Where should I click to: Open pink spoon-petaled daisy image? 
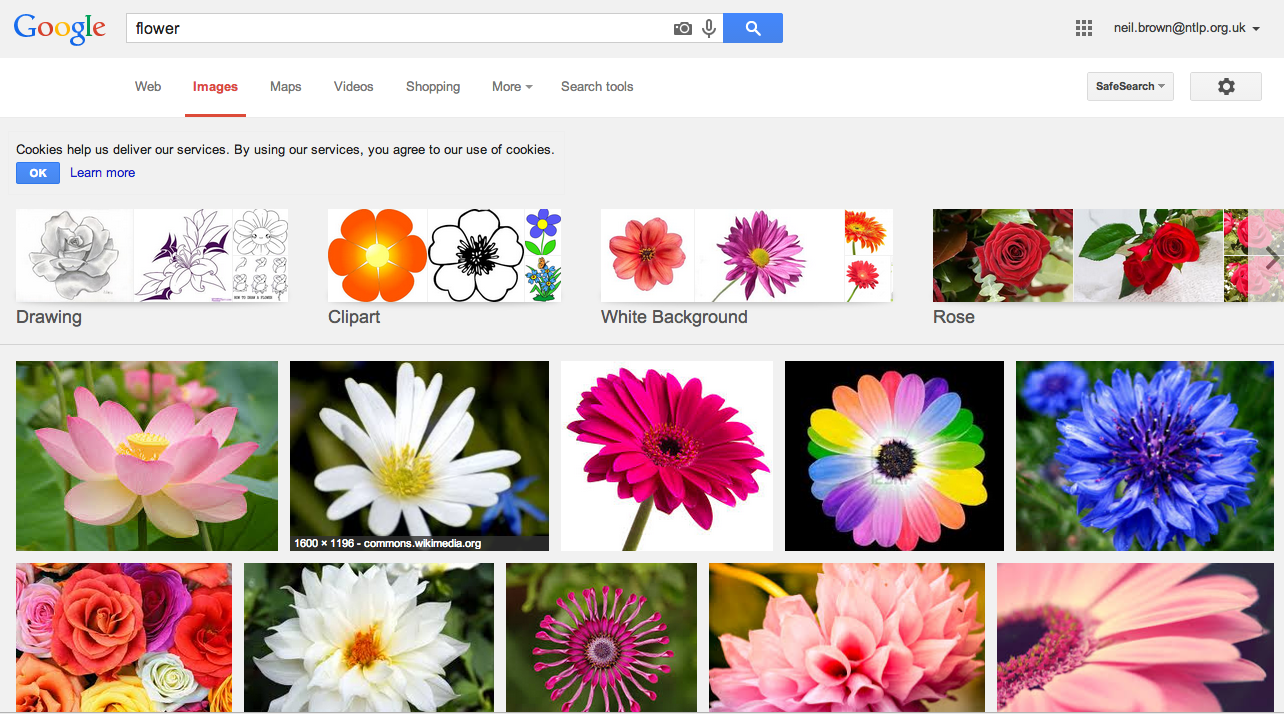601,638
